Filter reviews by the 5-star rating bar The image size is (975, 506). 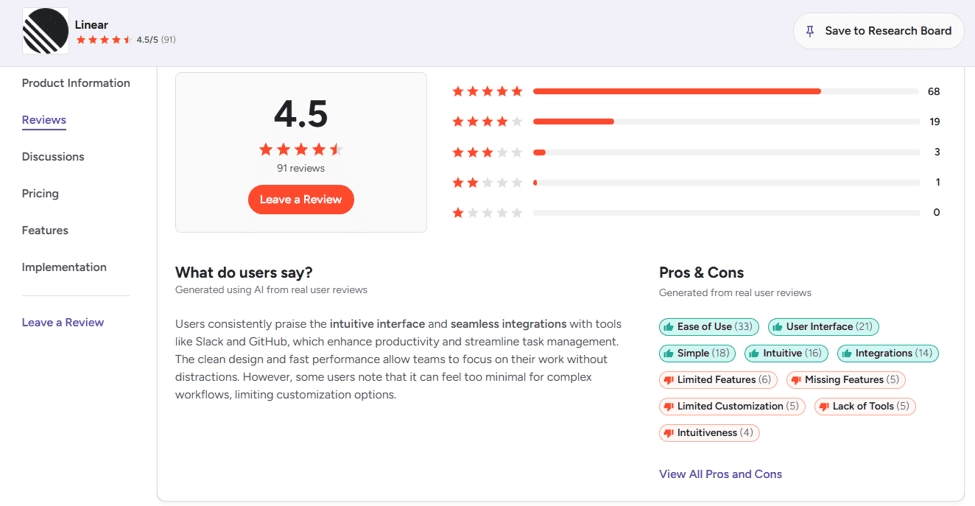(x=726, y=91)
